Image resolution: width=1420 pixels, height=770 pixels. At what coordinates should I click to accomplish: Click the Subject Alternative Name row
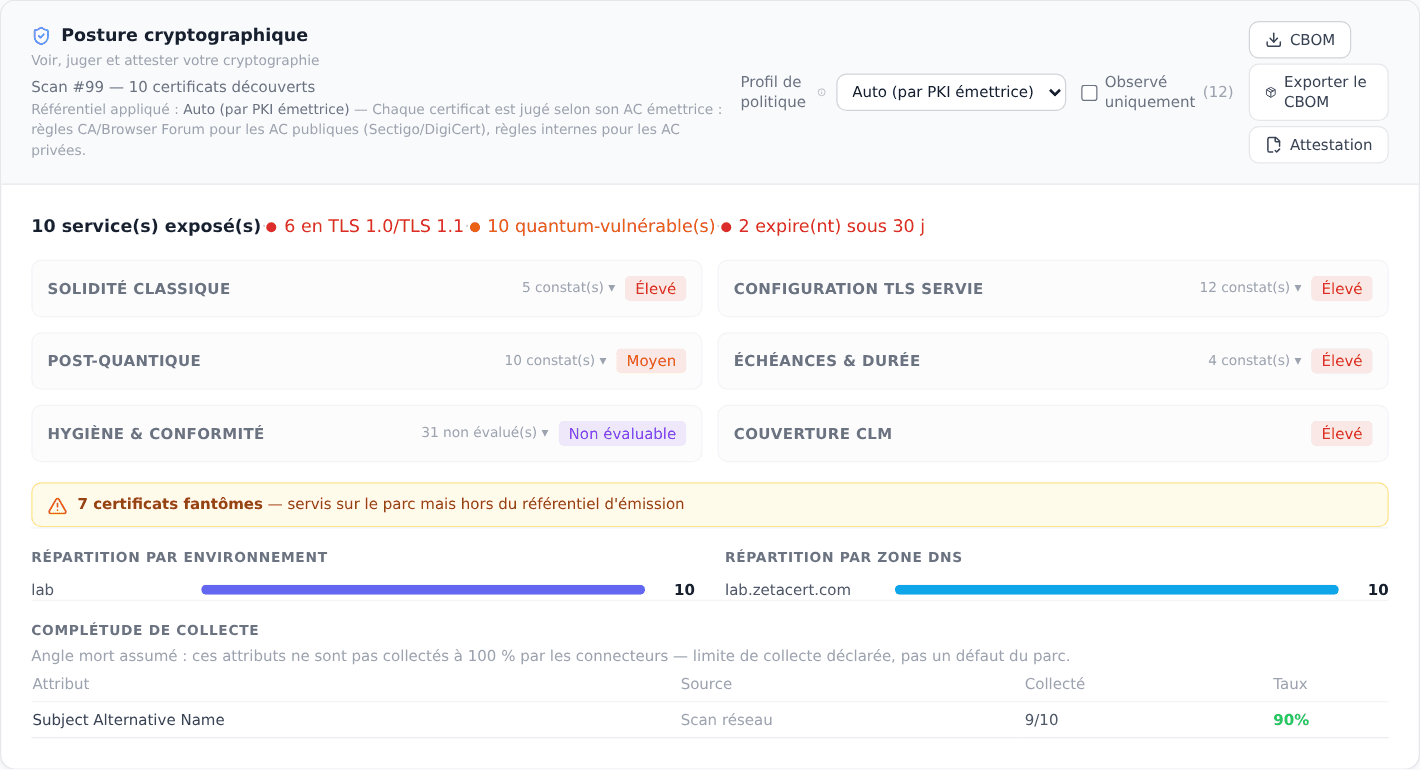pos(710,720)
